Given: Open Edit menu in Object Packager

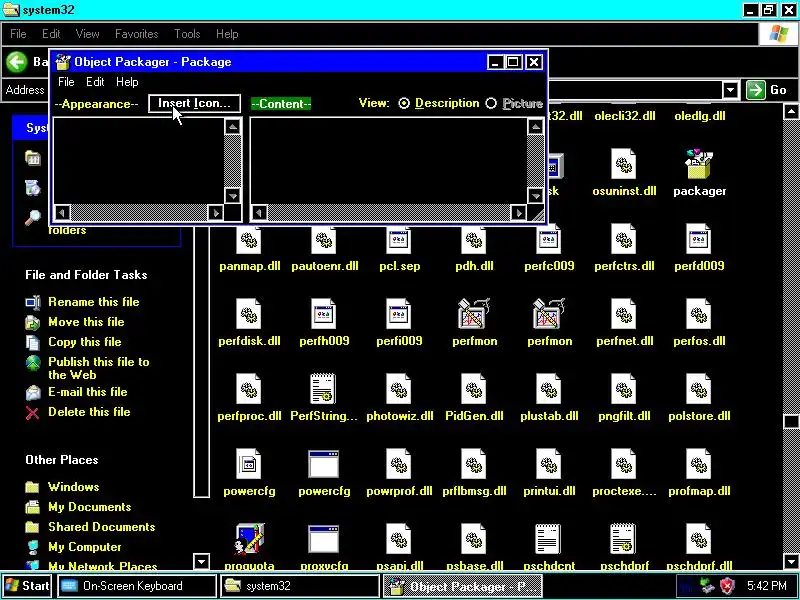Looking at the screenshot, I should pos(95,82).
